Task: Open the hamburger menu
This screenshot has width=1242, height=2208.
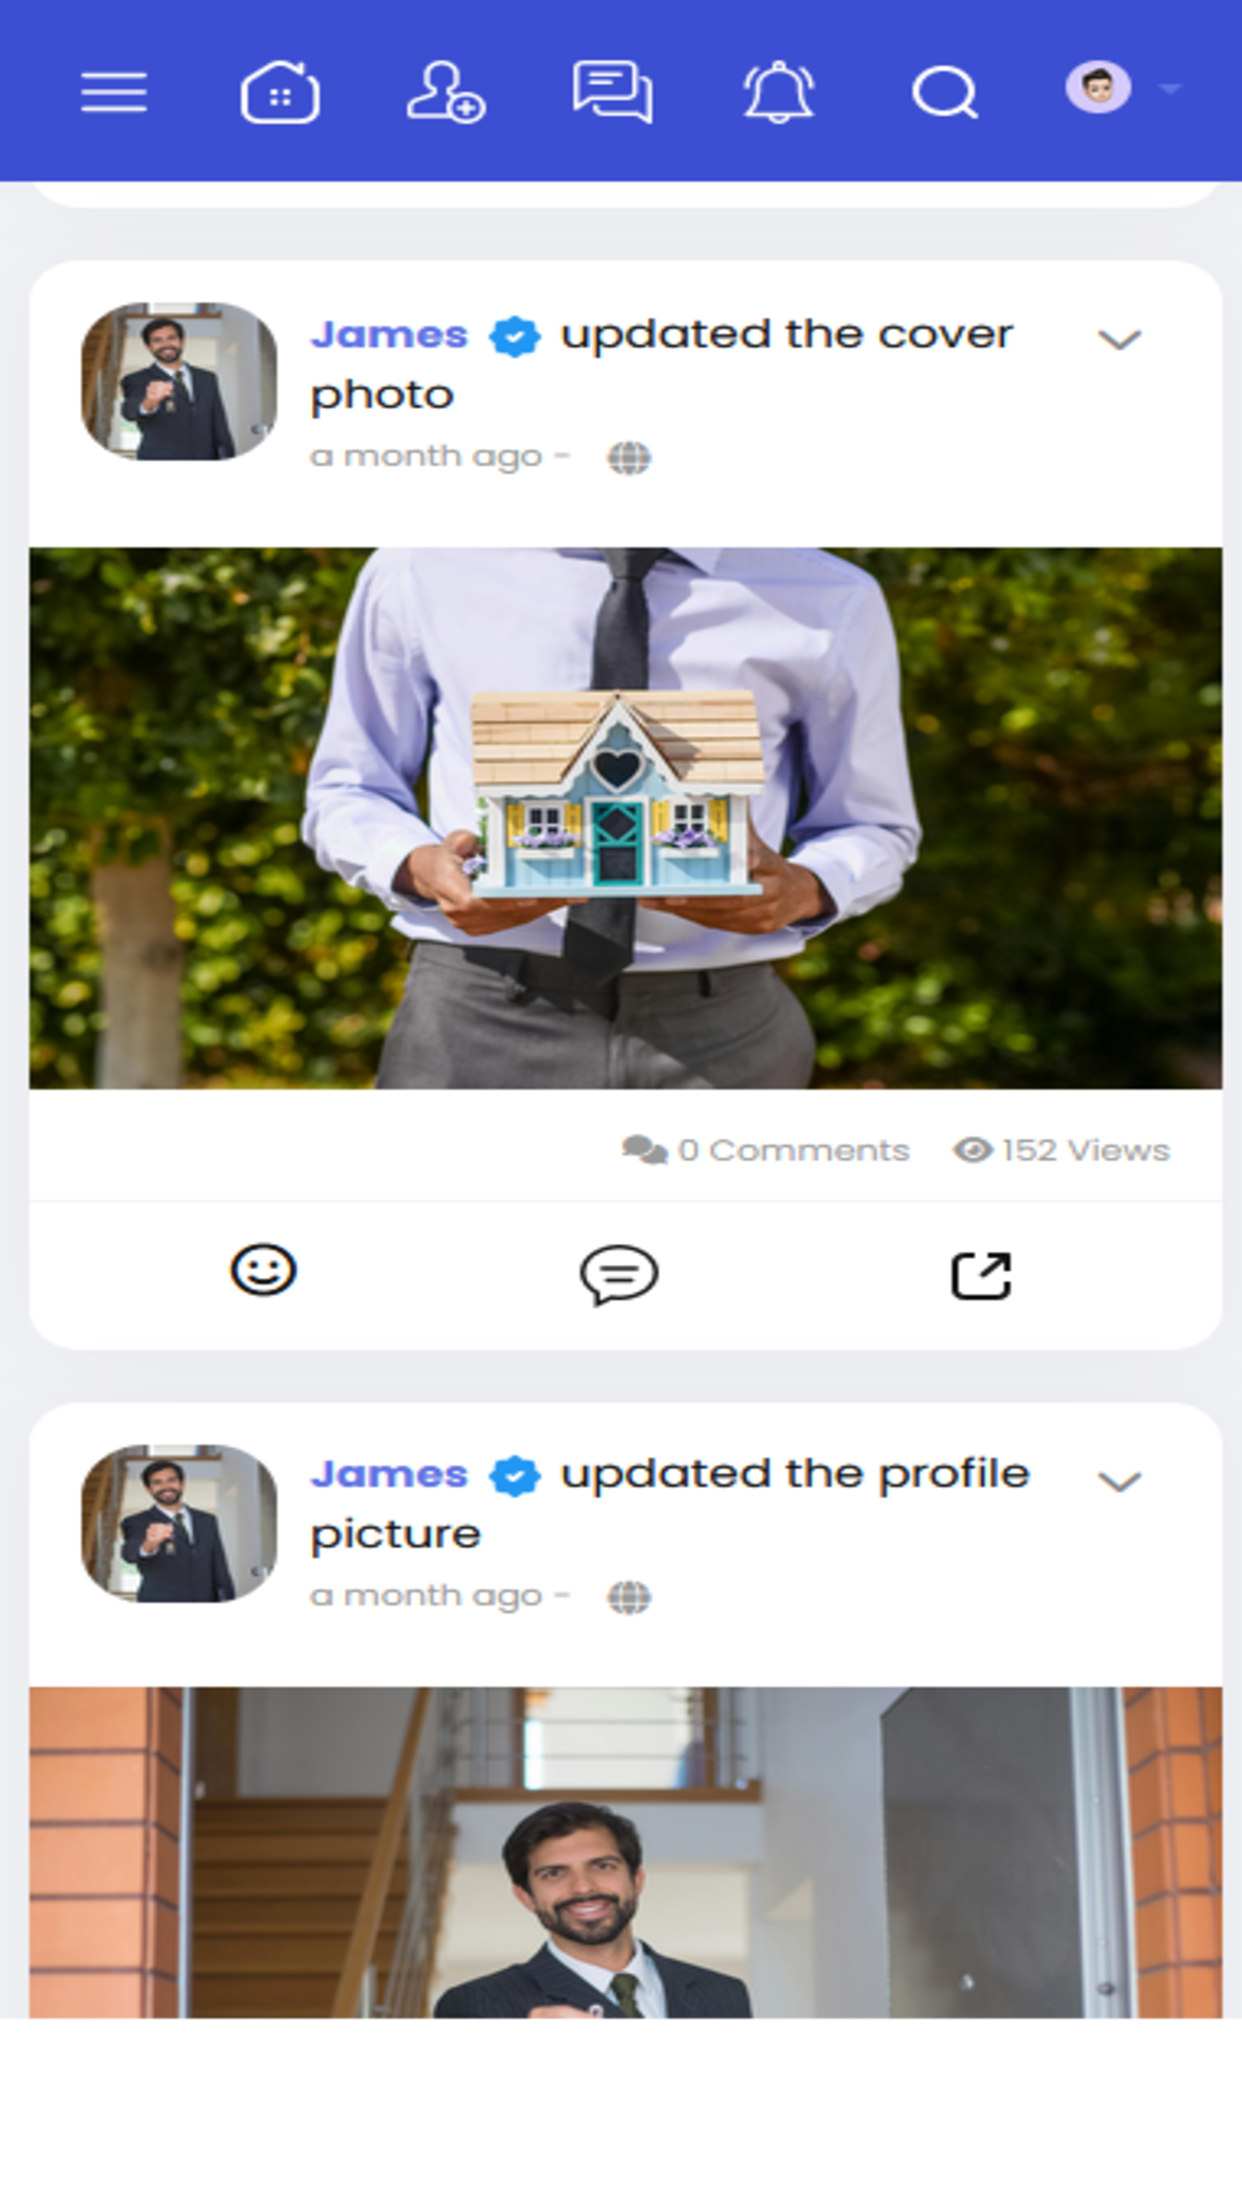Action: tap(114, 92)
